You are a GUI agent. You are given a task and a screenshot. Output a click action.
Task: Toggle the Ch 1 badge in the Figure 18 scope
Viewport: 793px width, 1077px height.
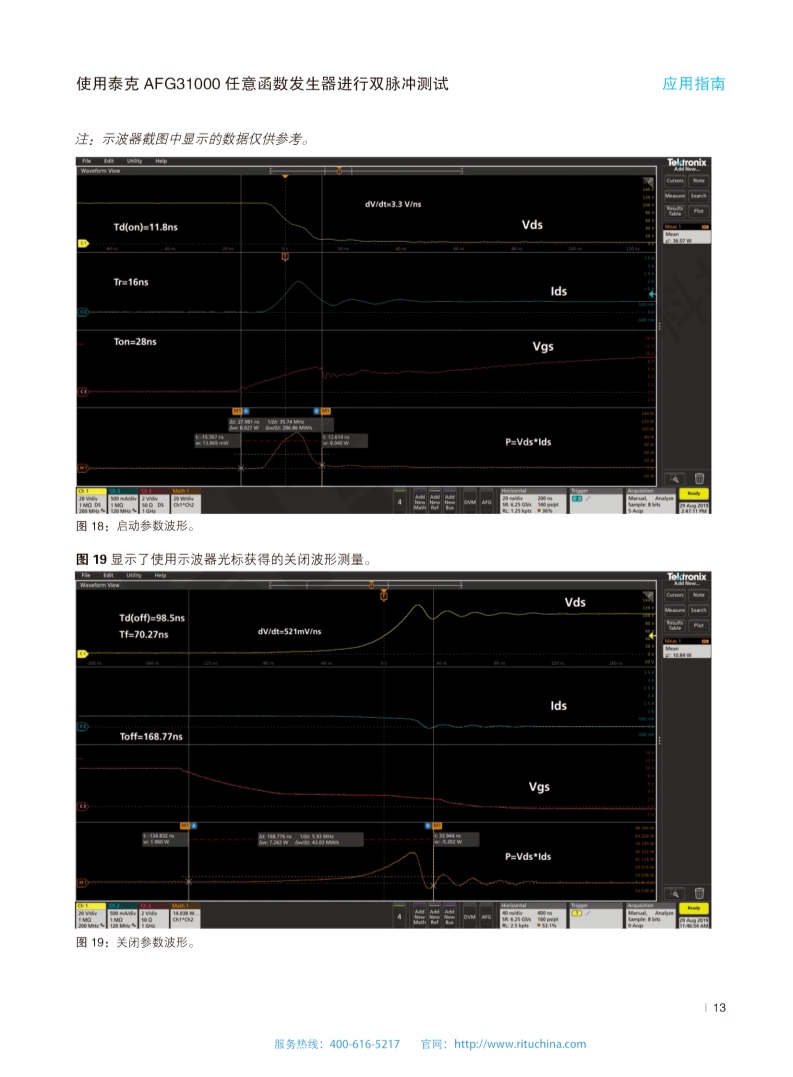click(91, 501)
